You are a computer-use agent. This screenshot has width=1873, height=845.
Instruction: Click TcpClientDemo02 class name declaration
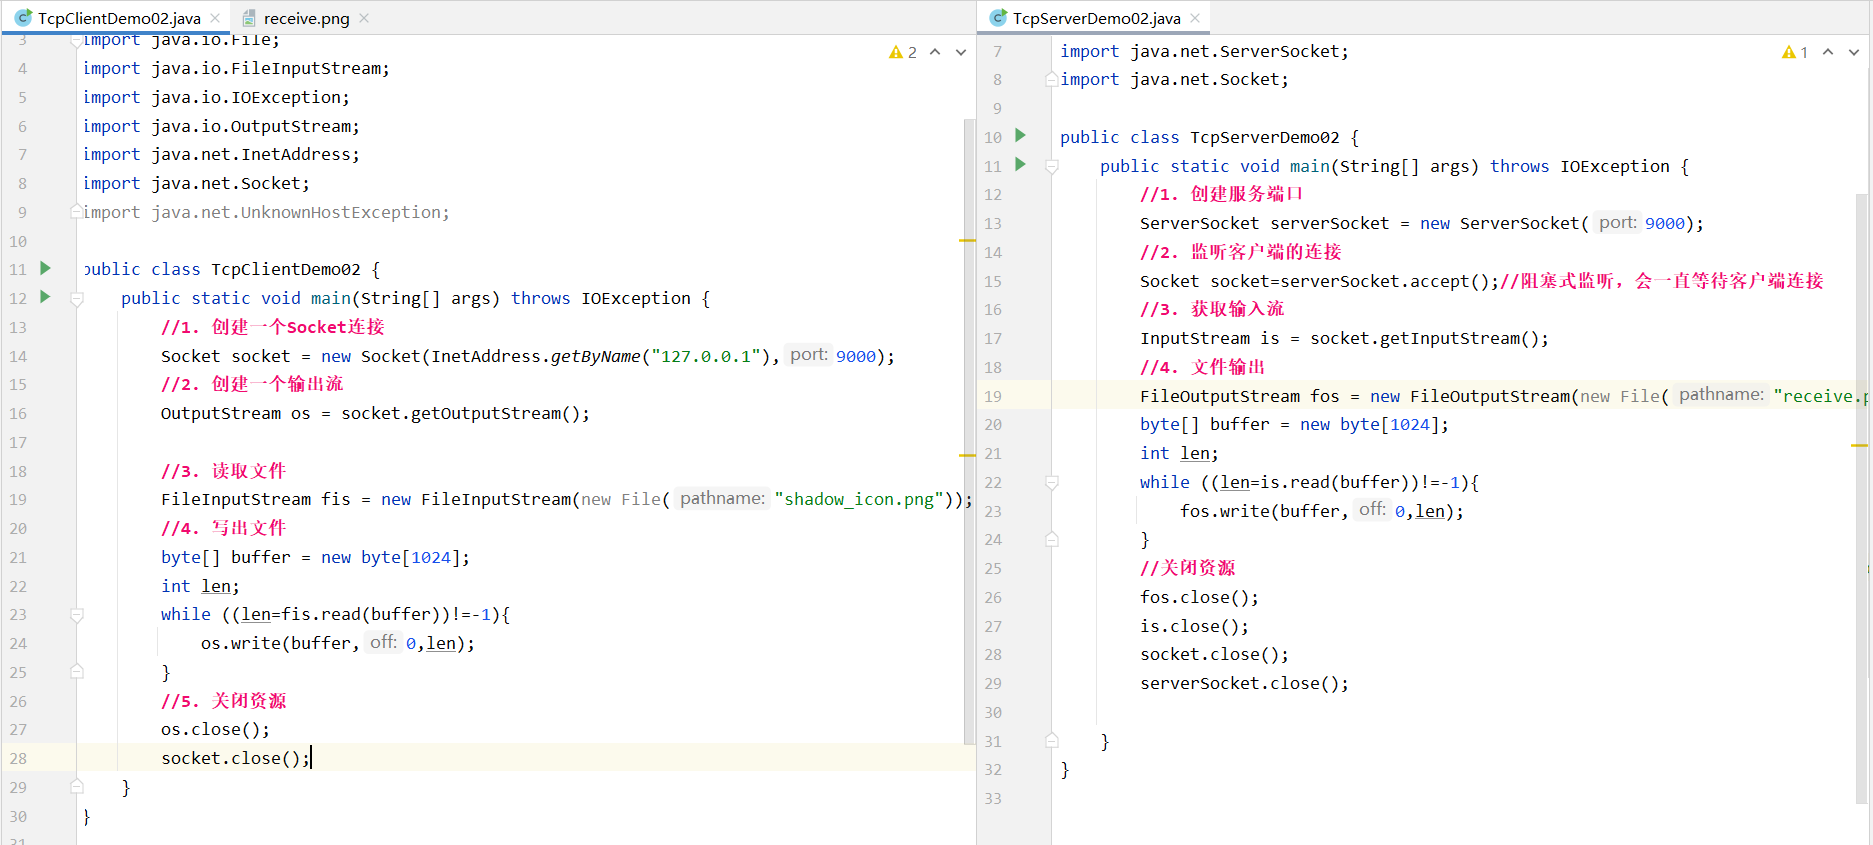coord(286,269)
